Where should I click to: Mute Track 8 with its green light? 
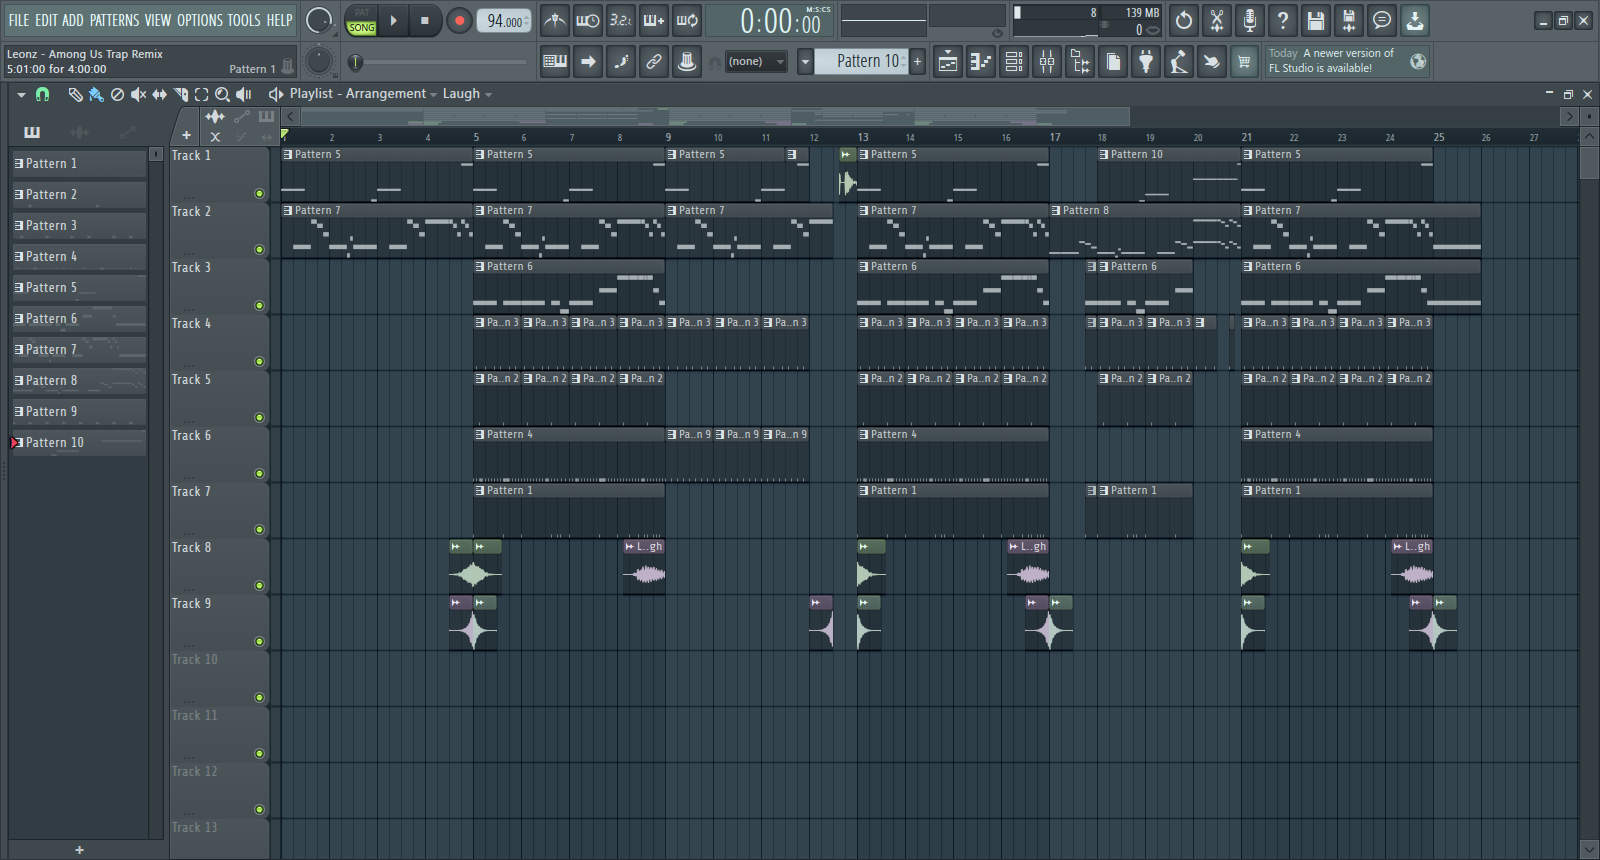(259, 586)
